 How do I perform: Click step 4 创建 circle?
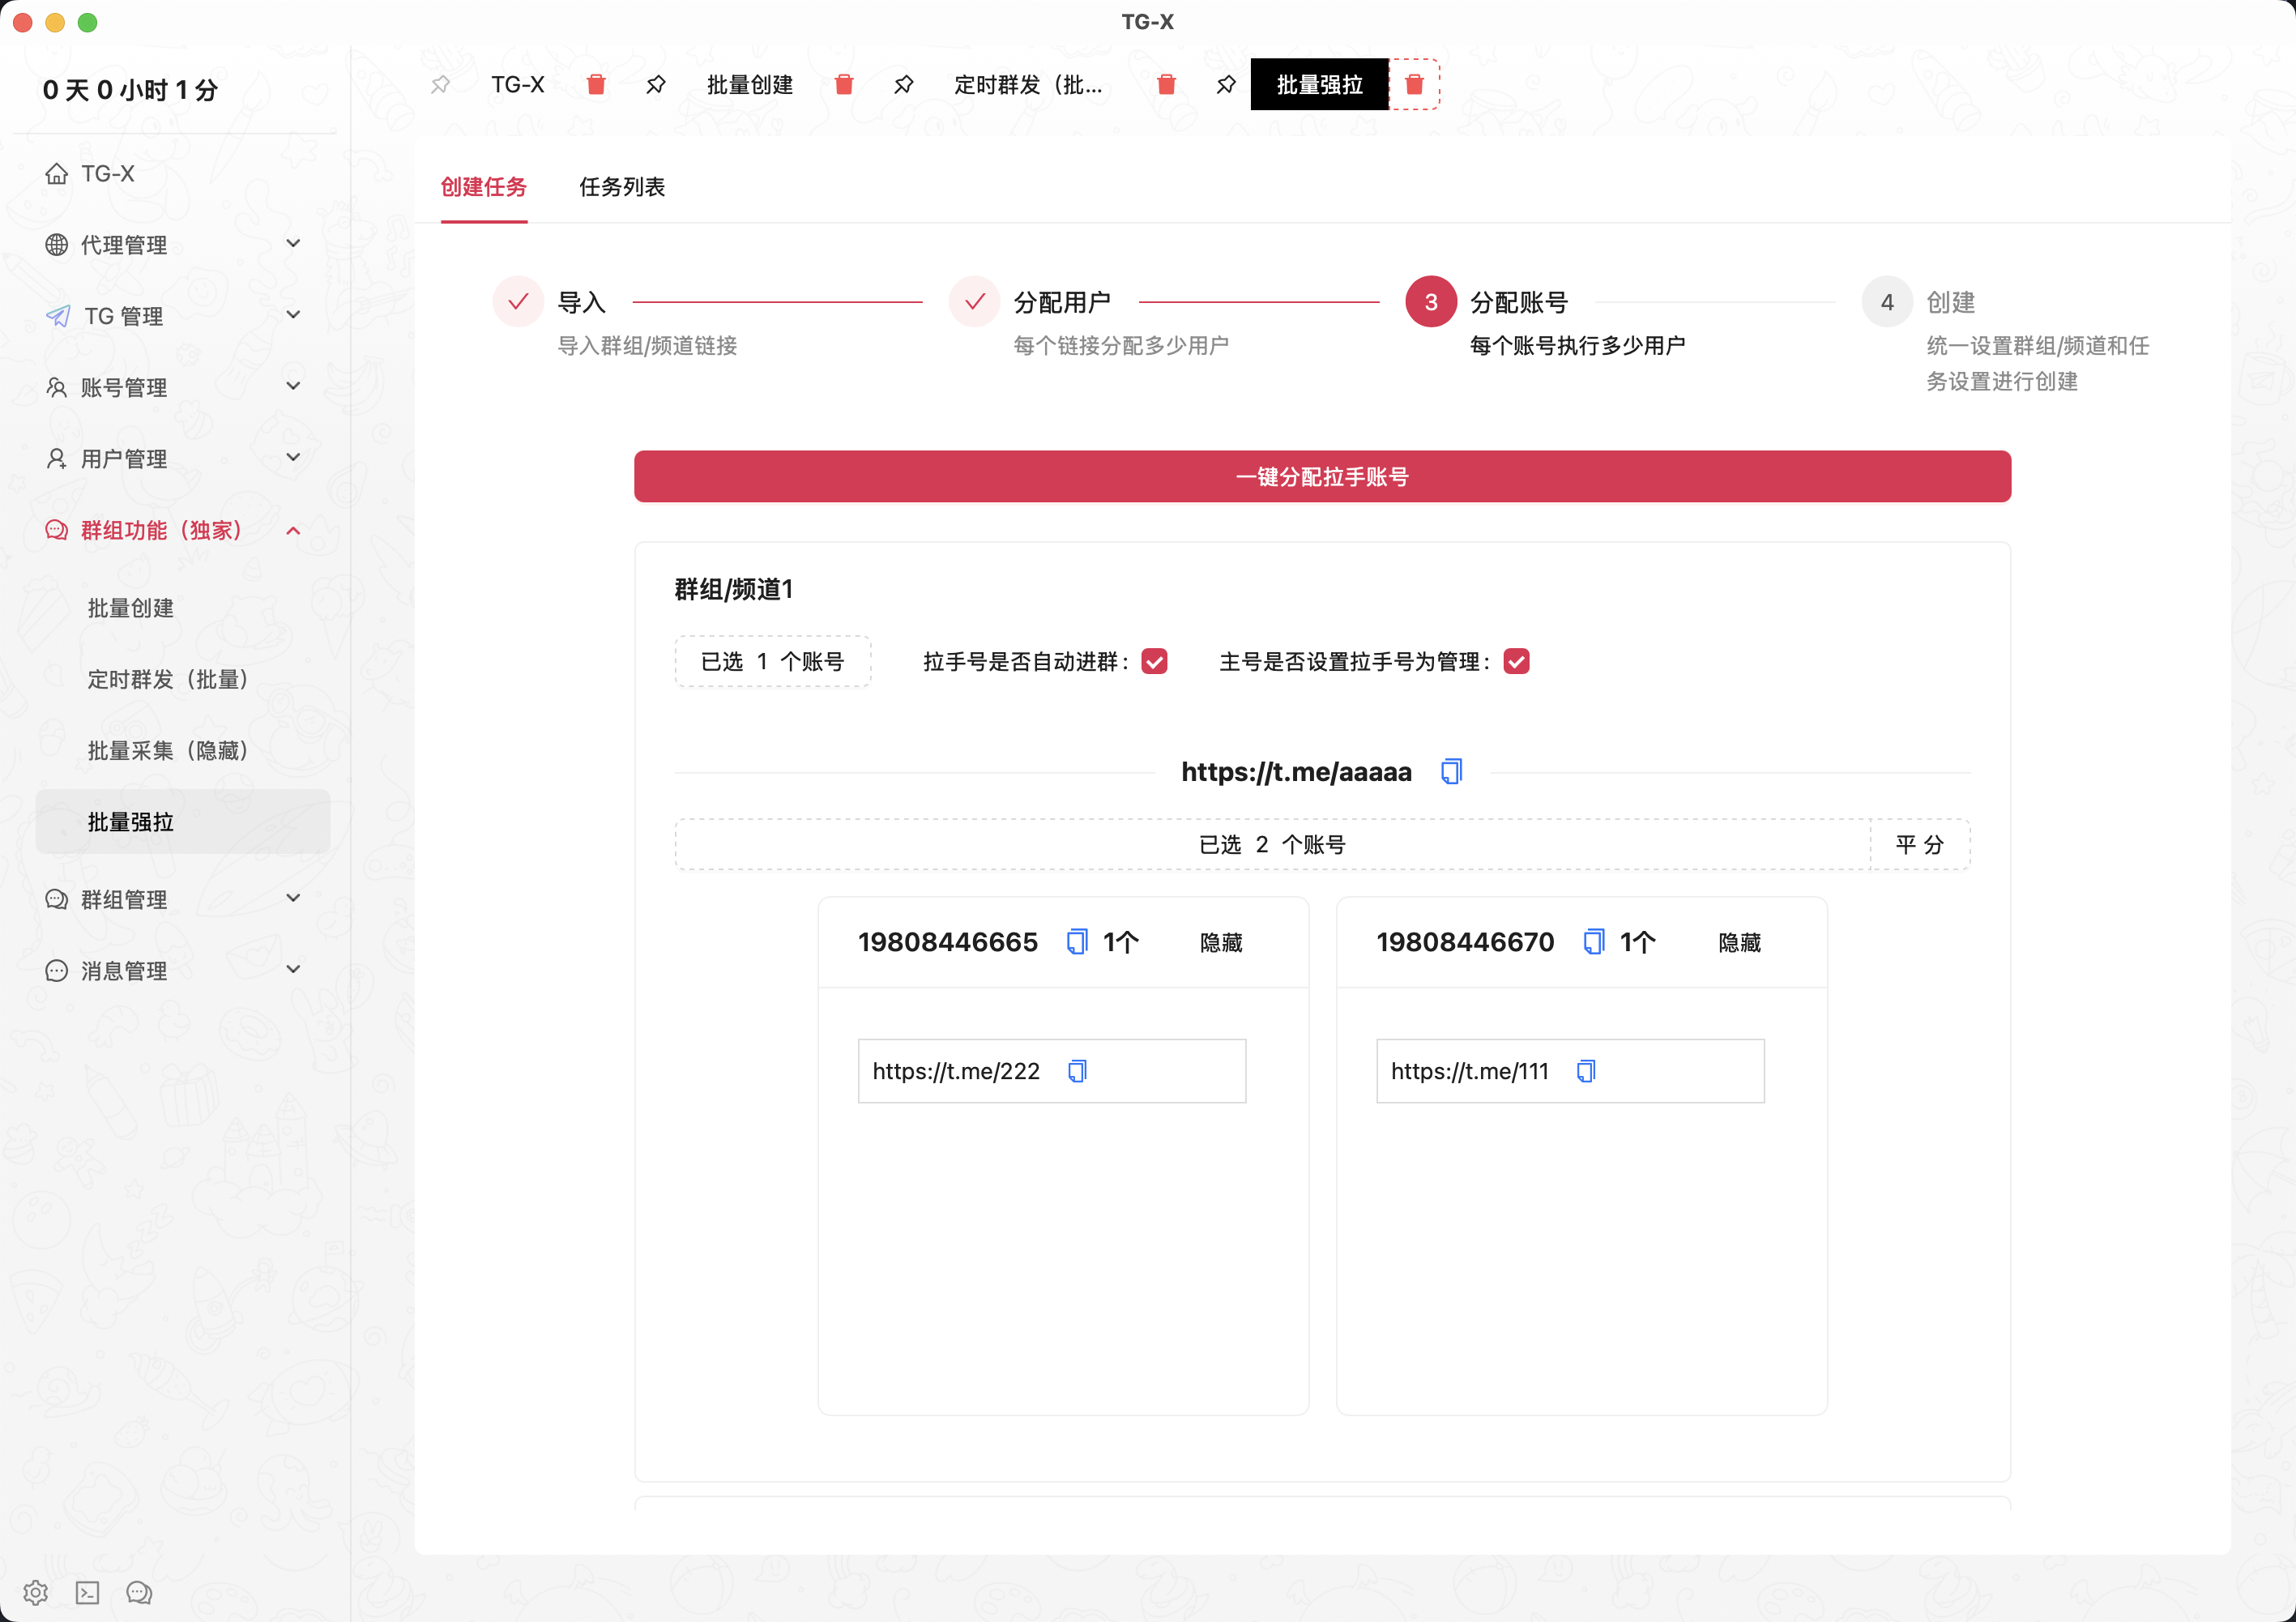pos(1887,301)
